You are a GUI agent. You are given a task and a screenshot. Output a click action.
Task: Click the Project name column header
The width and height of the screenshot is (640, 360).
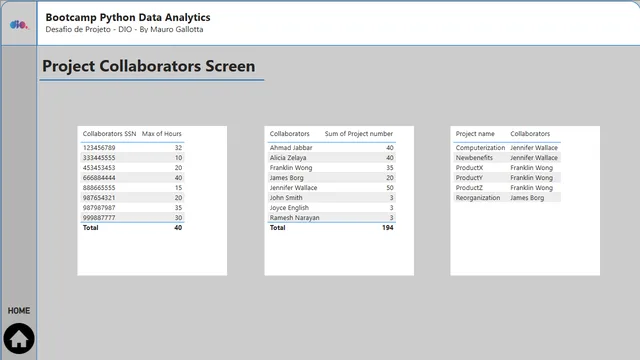point(475,134)
